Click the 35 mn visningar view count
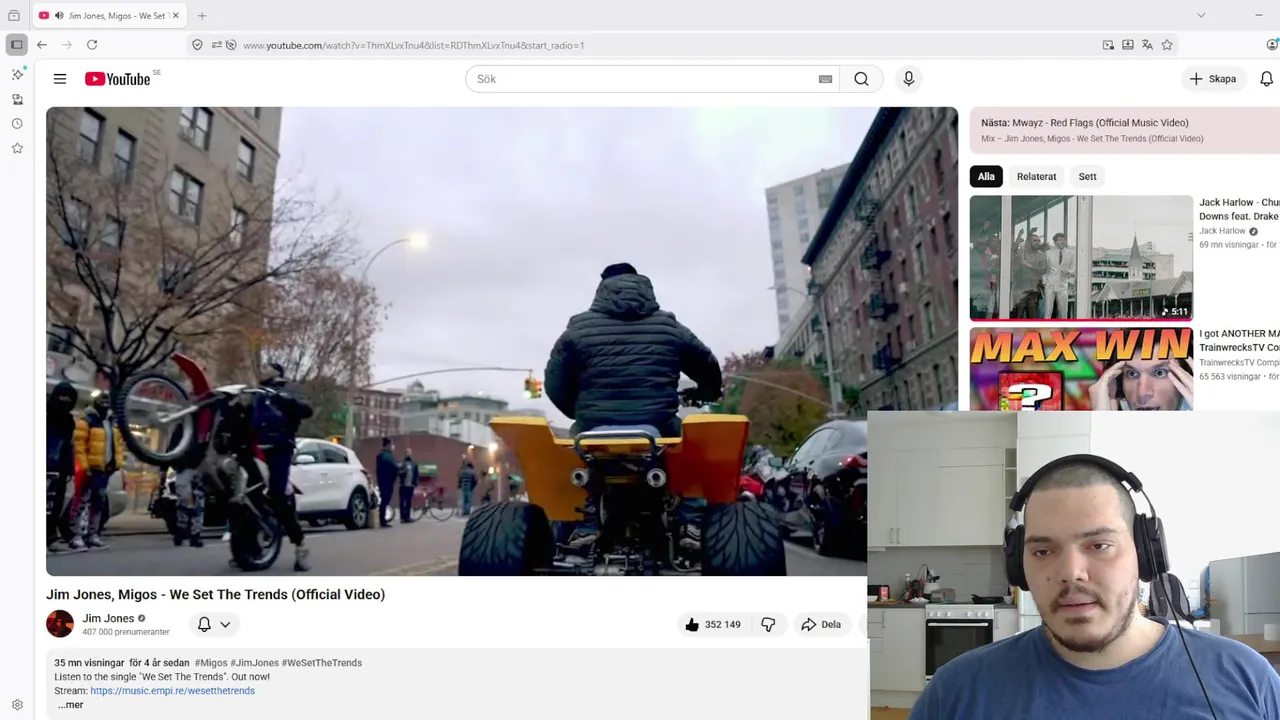Viewport: 1280px width, 720px height. pos(89,663)
